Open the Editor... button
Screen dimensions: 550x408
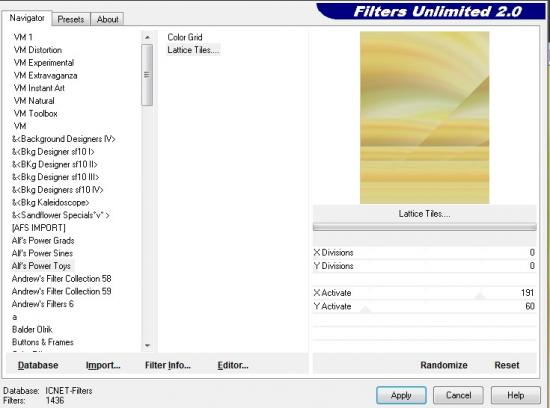click(x=233, y=365)
